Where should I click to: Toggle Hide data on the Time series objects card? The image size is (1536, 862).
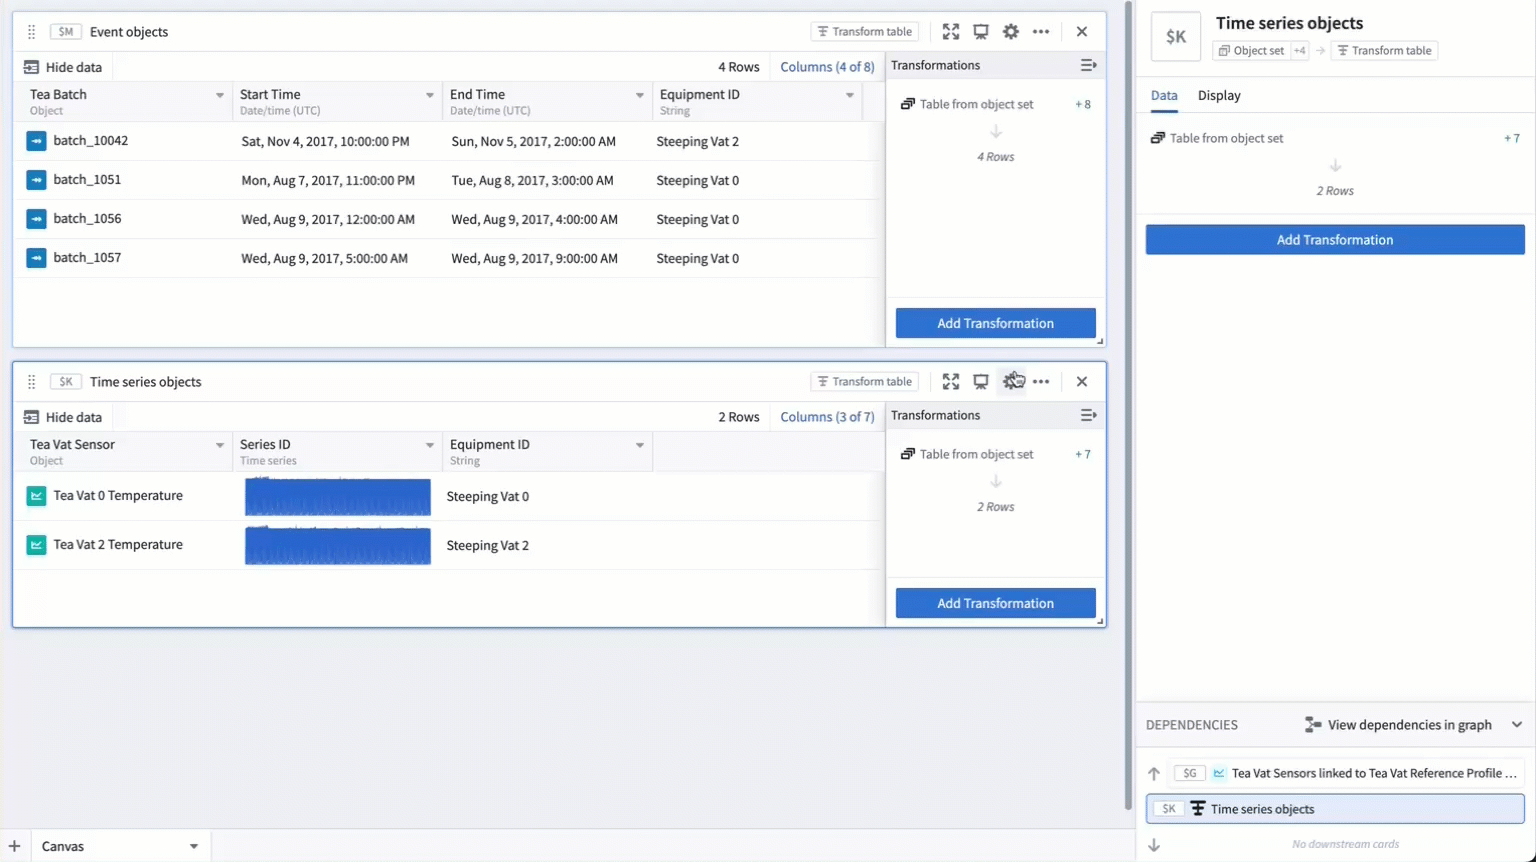[63, 416]
